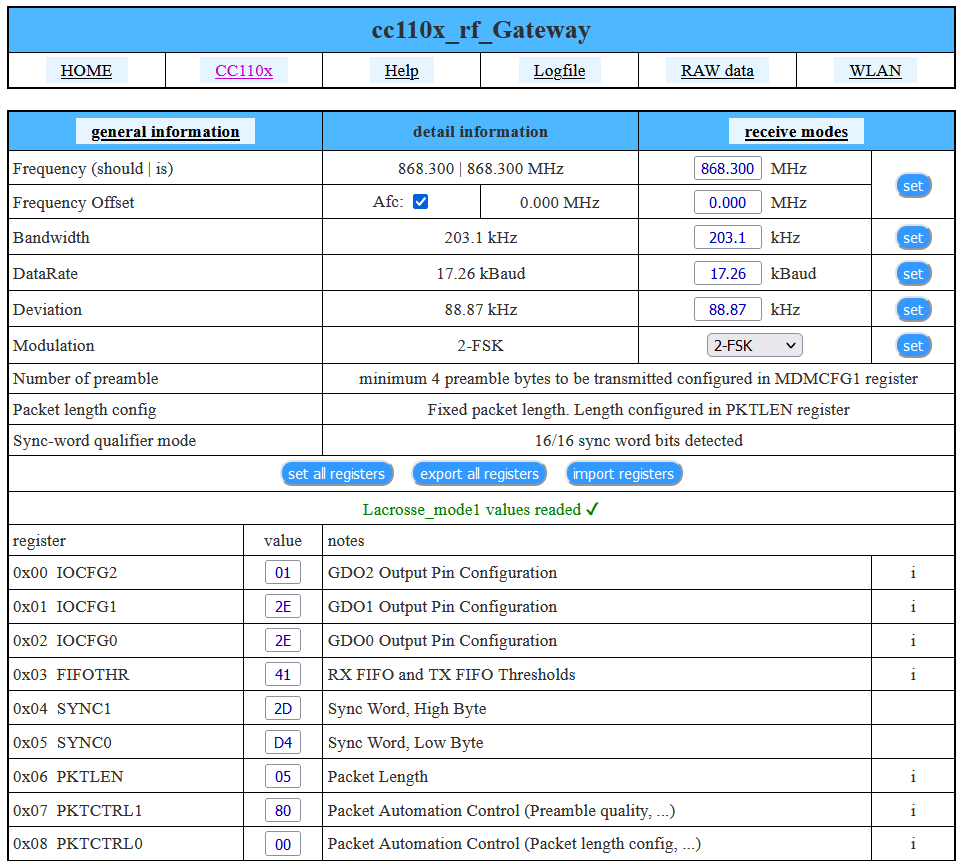
Task: Click the FIFOTHR register value field 41
Action: point(283,675)
